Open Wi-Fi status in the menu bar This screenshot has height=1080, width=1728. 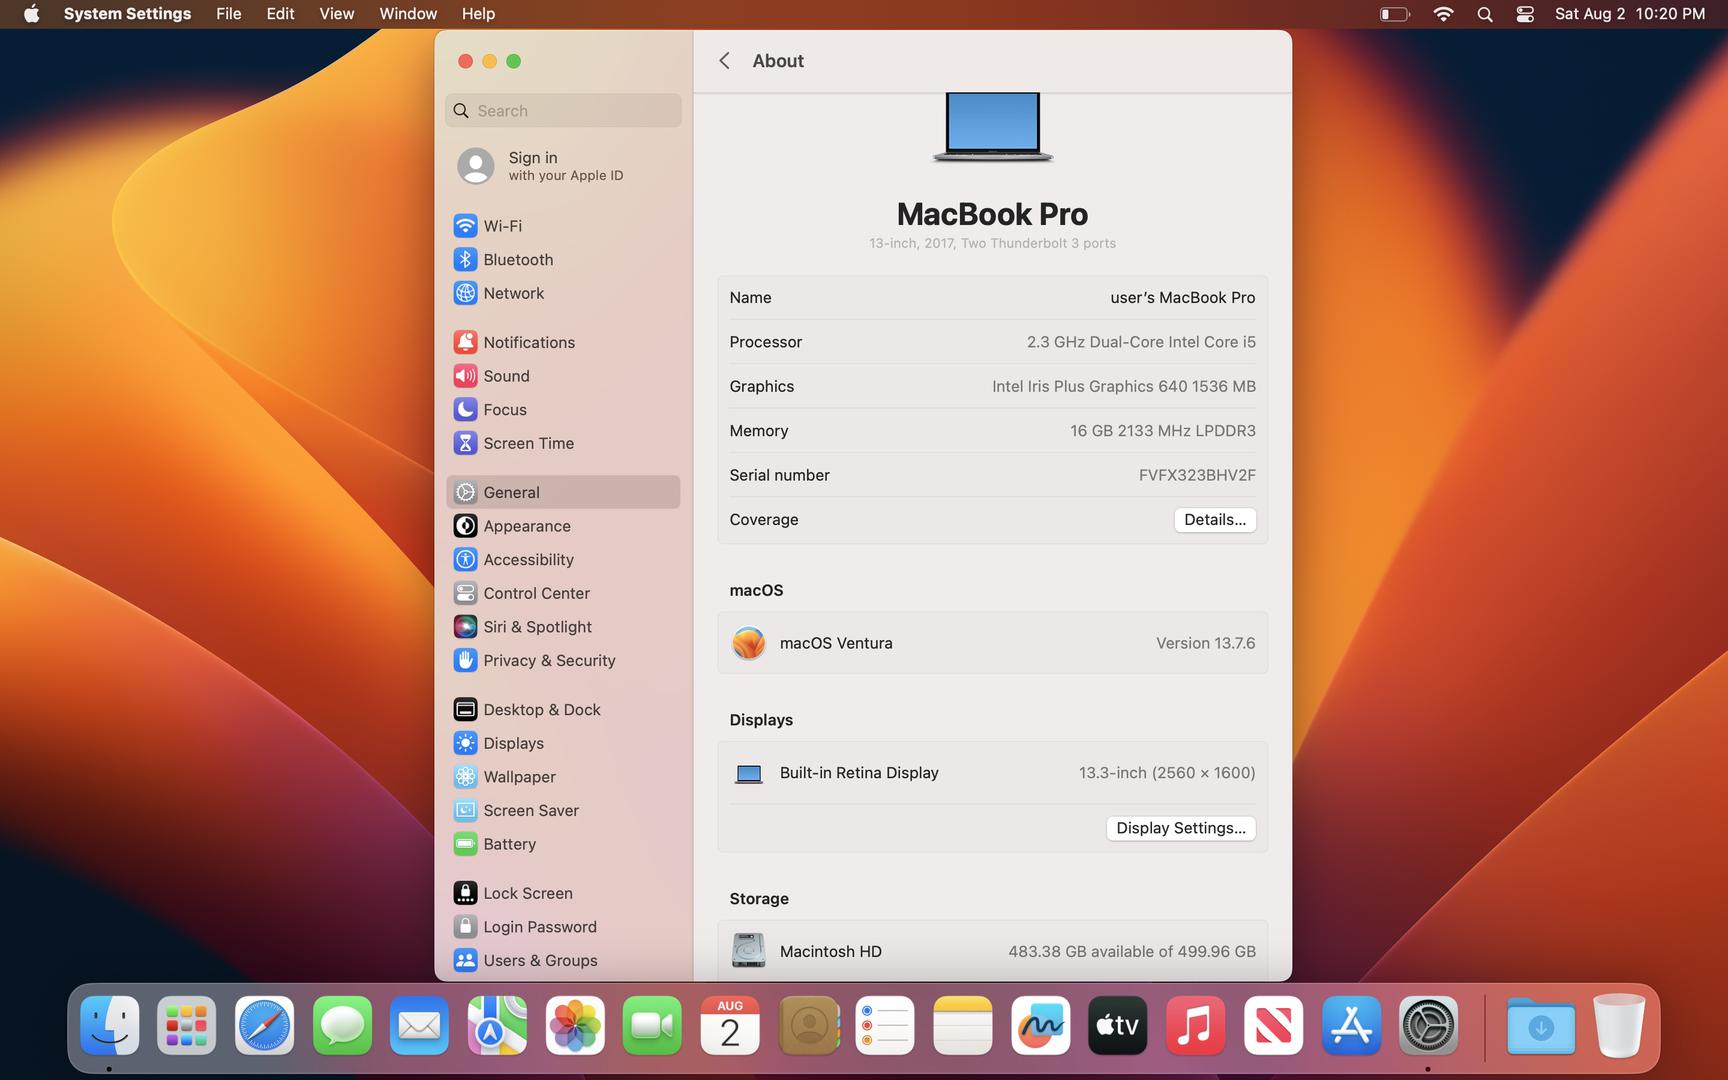[x=1443, y=14]
